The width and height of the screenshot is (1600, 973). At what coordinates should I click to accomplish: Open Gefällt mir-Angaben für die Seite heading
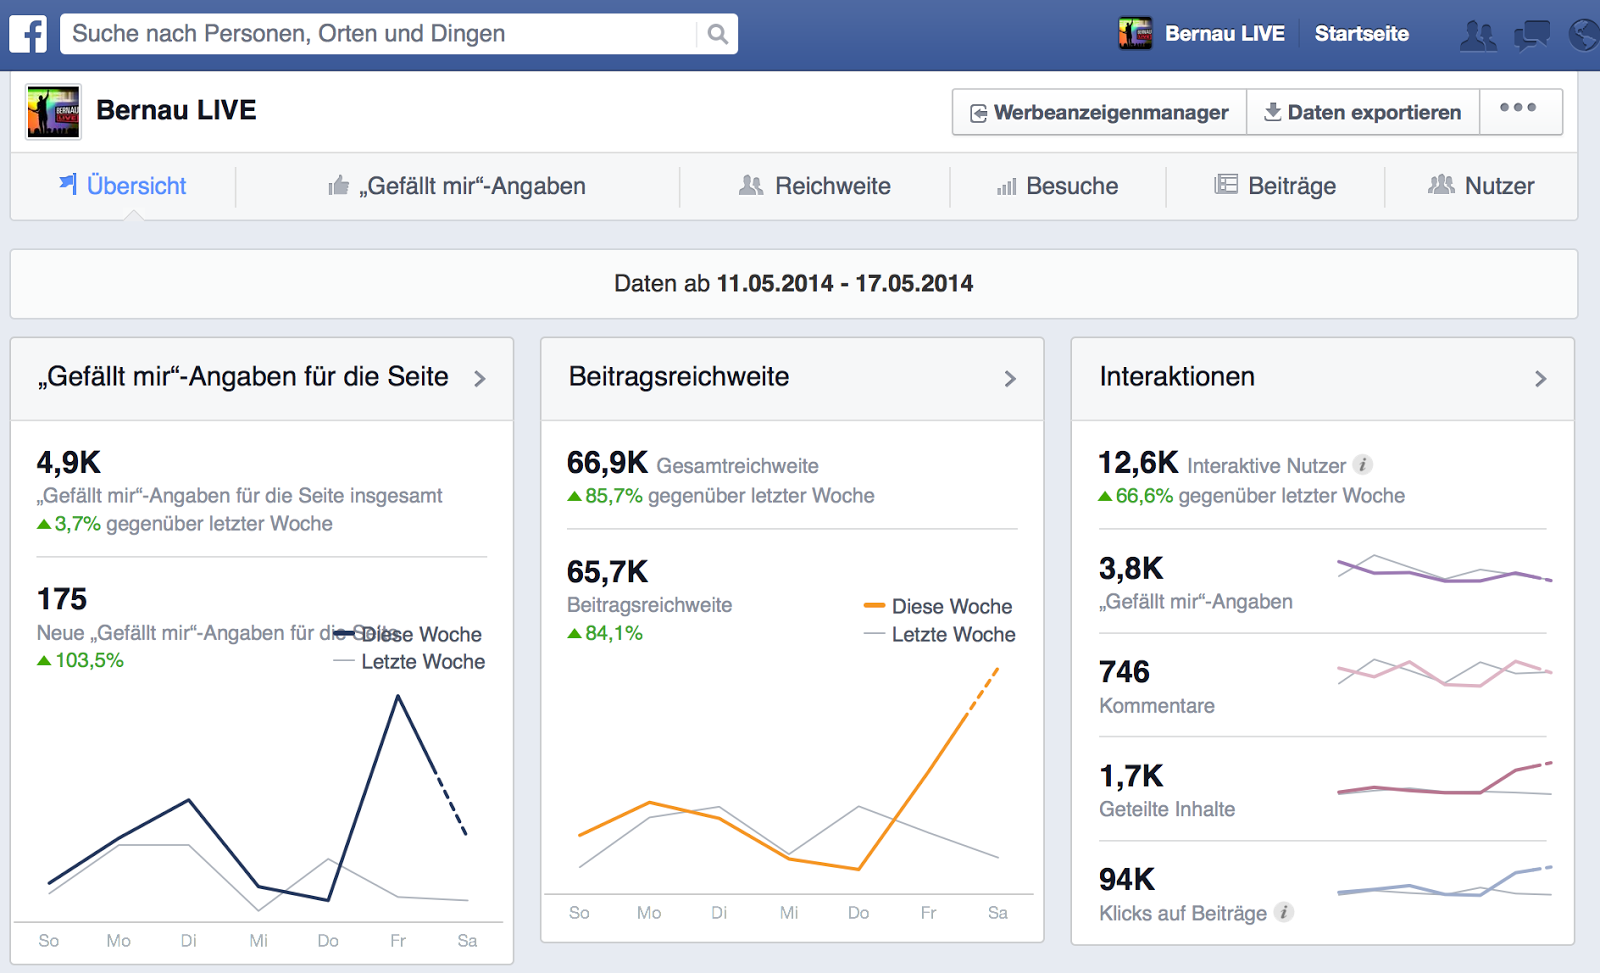(x=243, y=377)
